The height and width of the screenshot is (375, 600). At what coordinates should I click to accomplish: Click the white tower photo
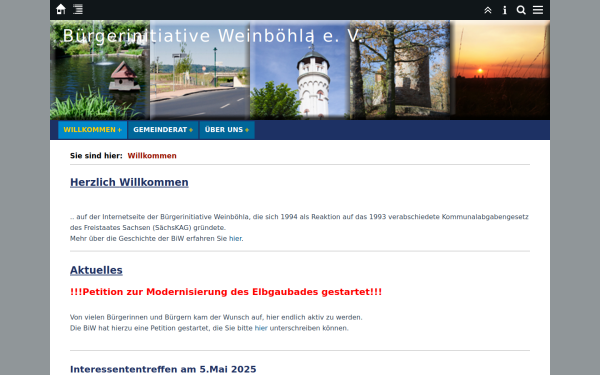[300, 70]
